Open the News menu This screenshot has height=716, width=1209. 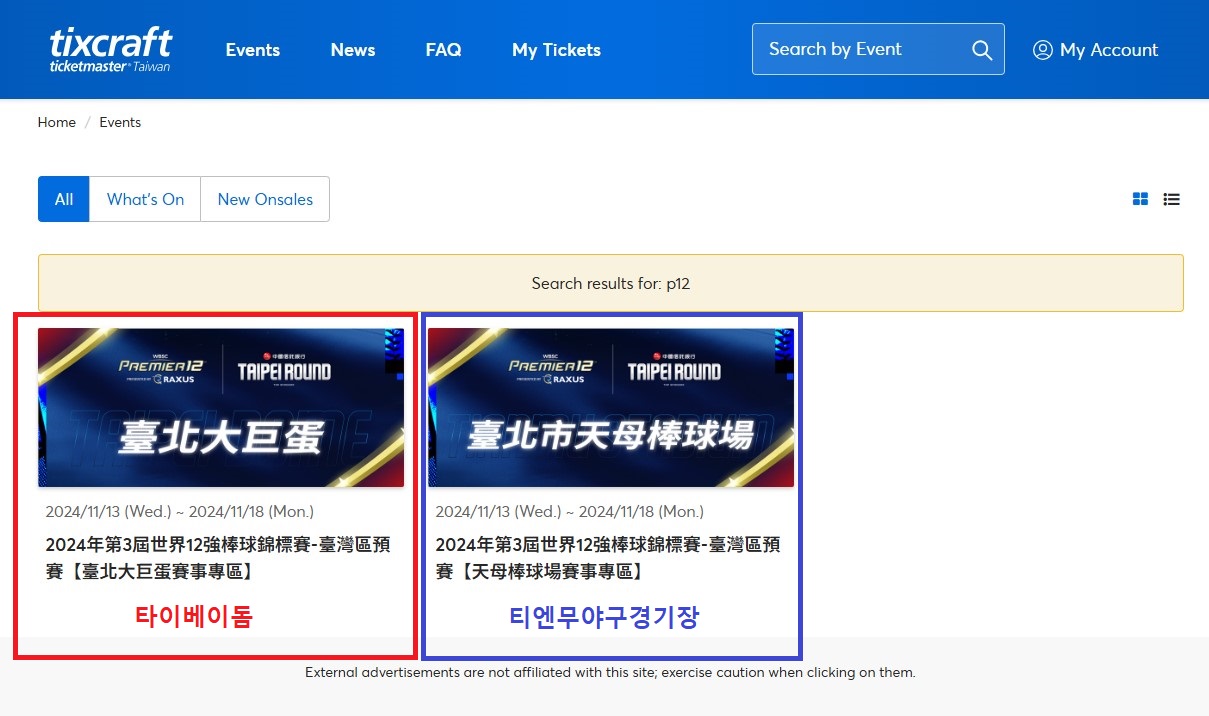(x=353, y=50)
